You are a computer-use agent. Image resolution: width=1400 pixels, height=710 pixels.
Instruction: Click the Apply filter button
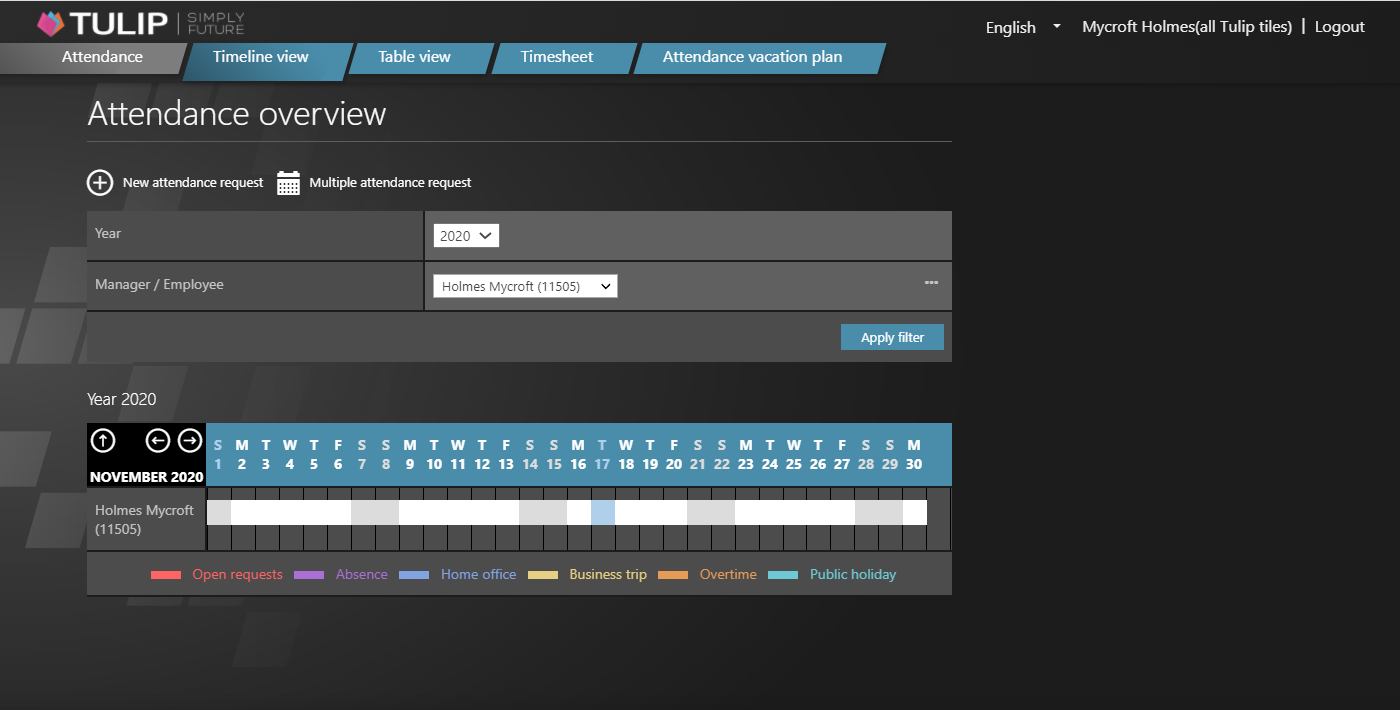[892, 336]
